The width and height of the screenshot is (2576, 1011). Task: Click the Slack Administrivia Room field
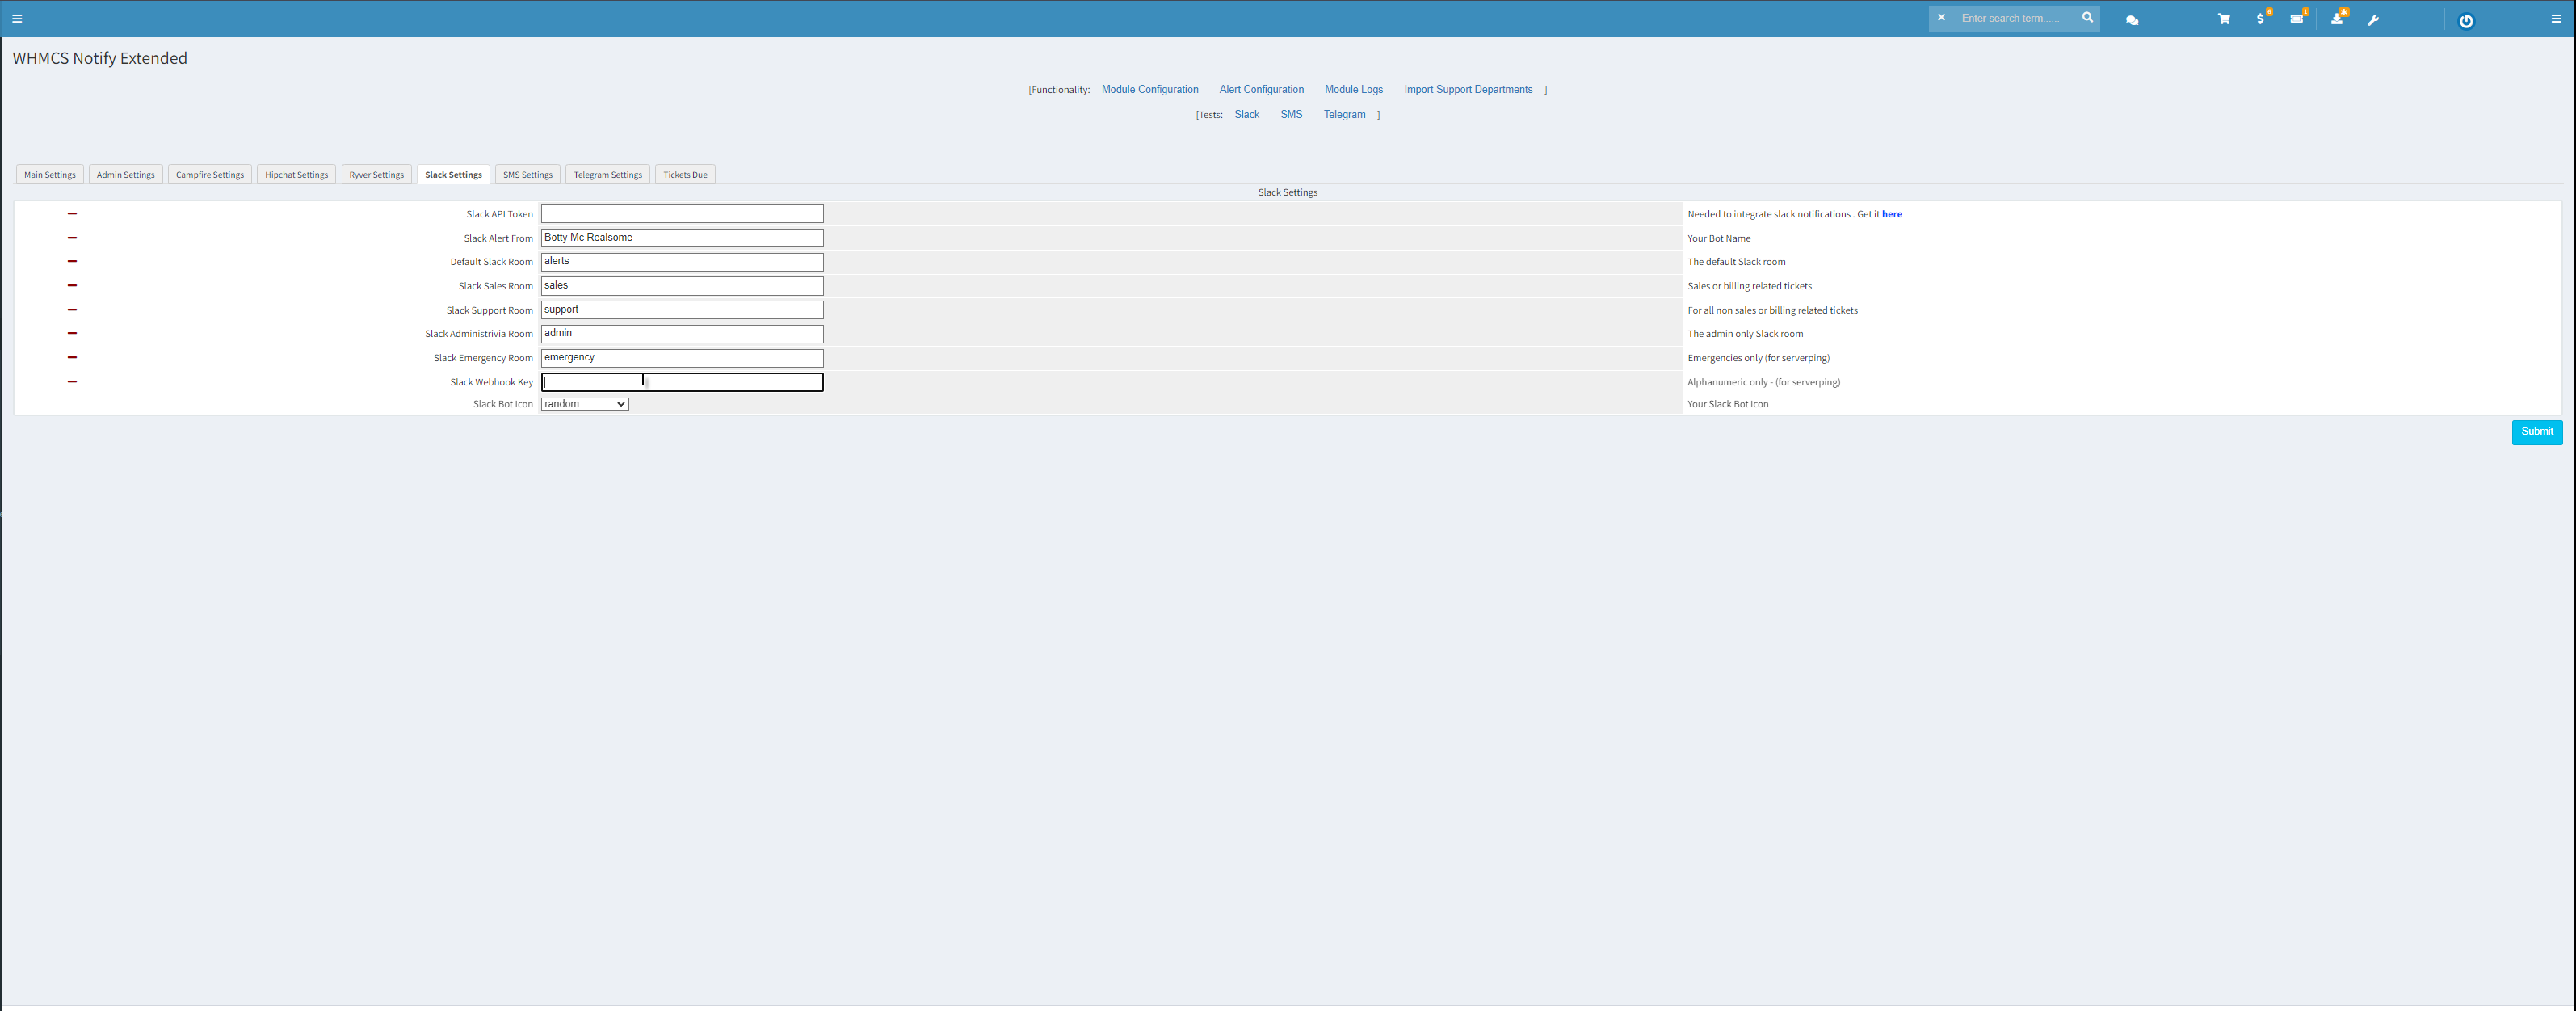tap(682, 334)
